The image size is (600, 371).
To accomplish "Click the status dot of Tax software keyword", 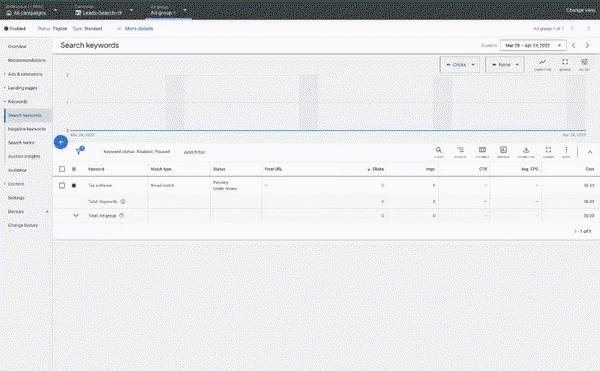I will (74, 186).
